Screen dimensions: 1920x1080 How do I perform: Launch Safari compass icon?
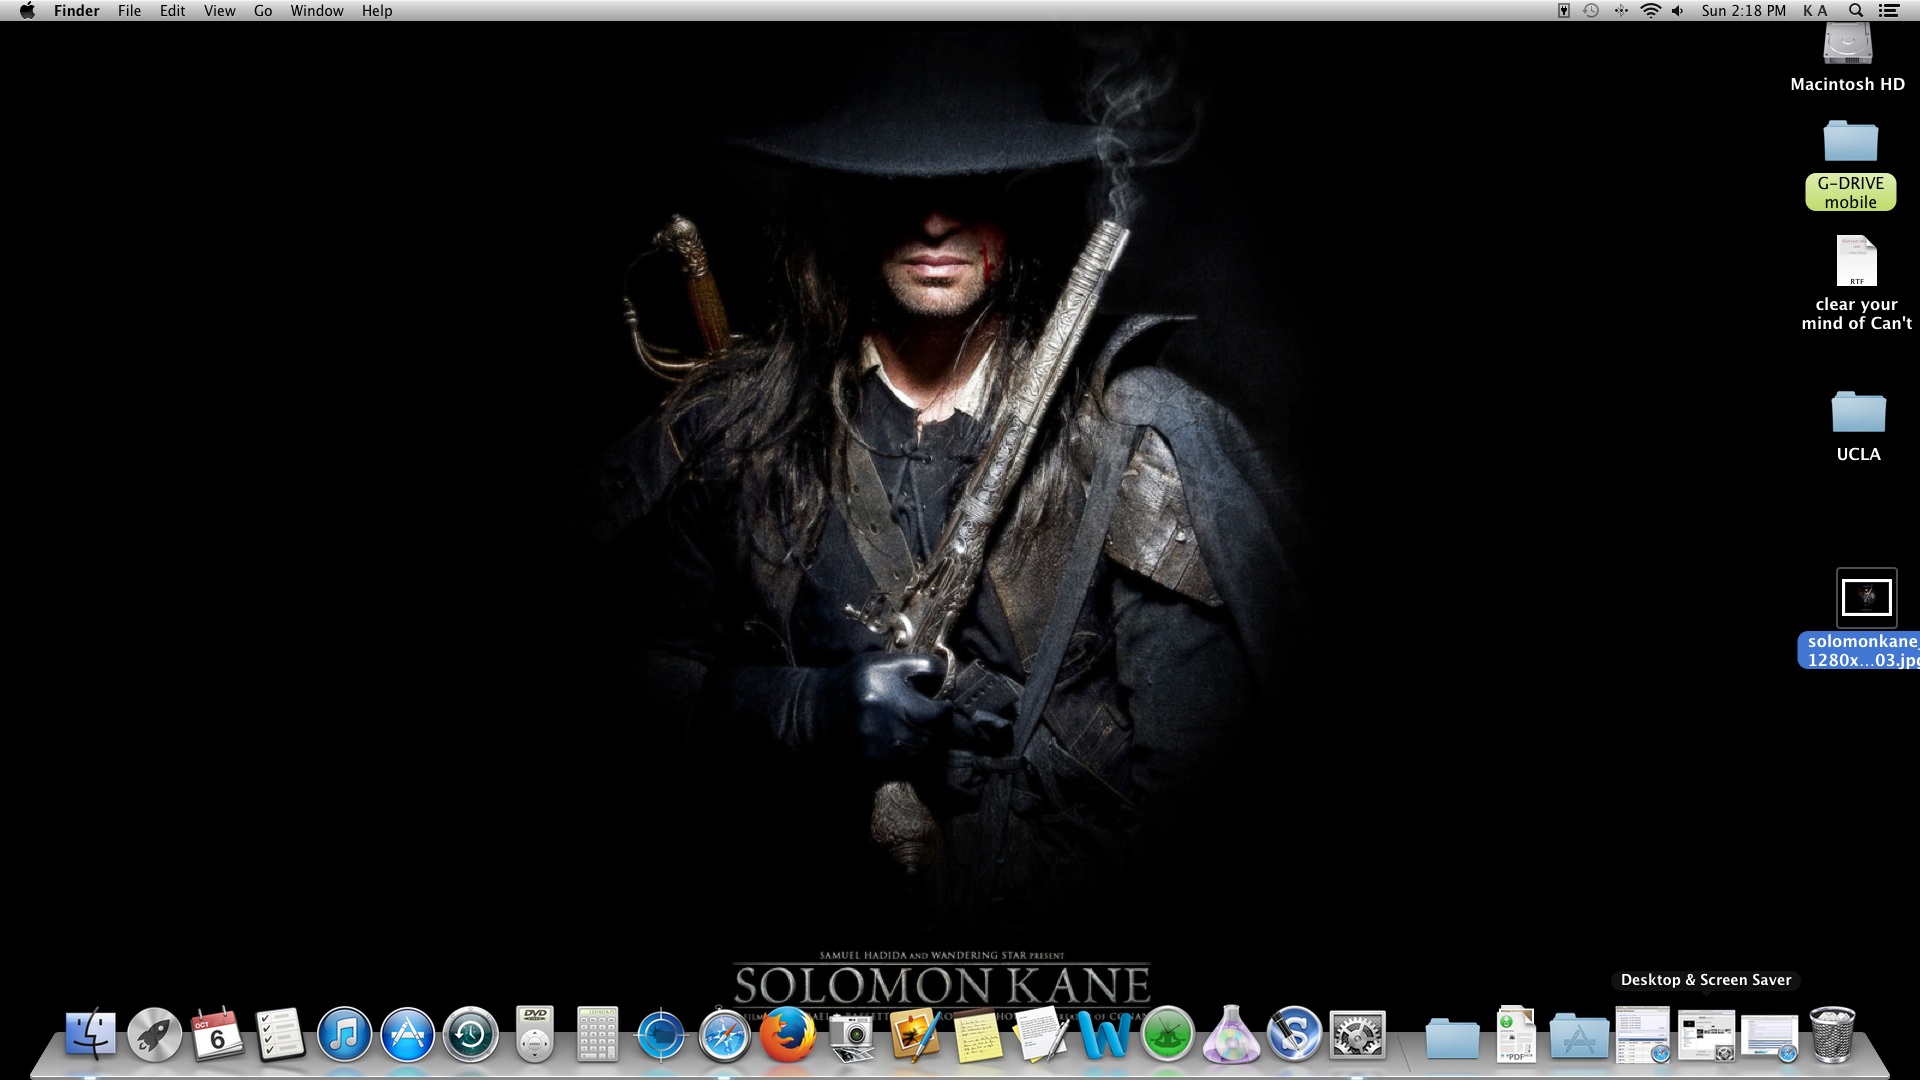click(724, 1034)
